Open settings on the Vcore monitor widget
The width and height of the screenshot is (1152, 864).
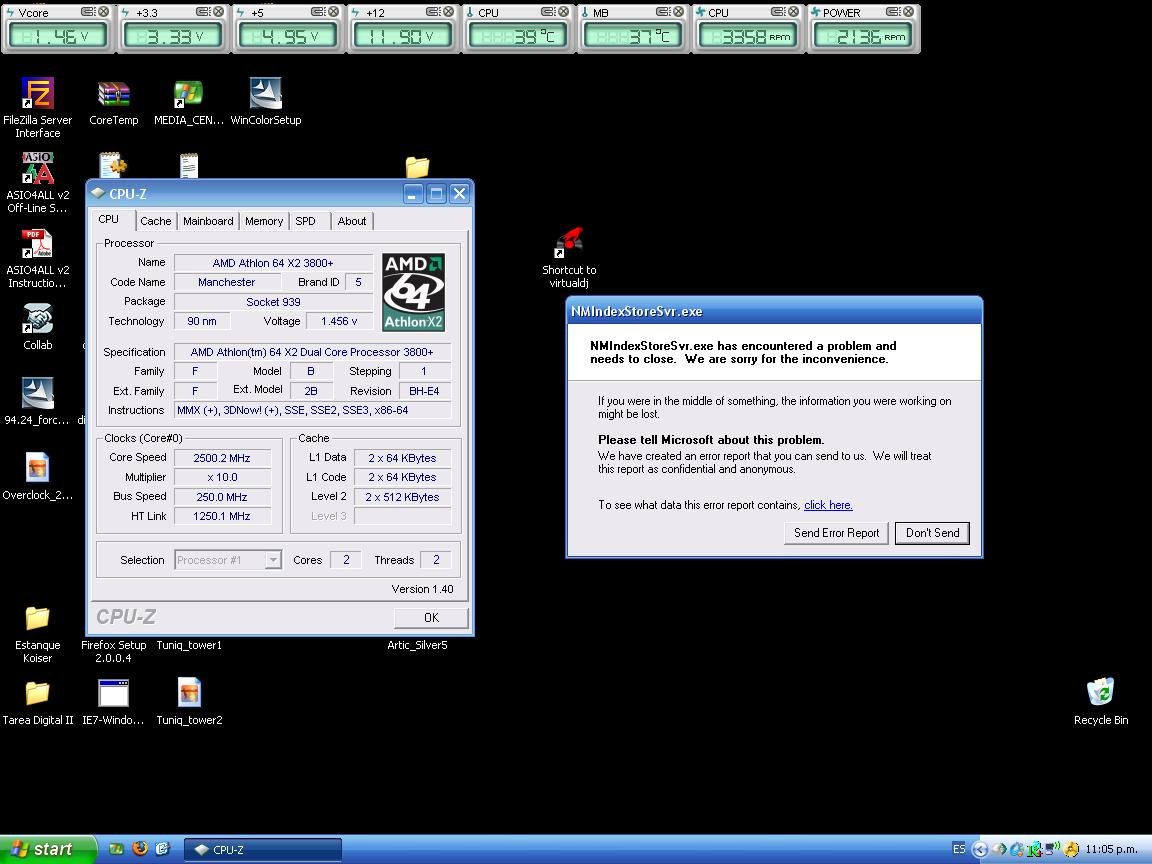[87, 12]
